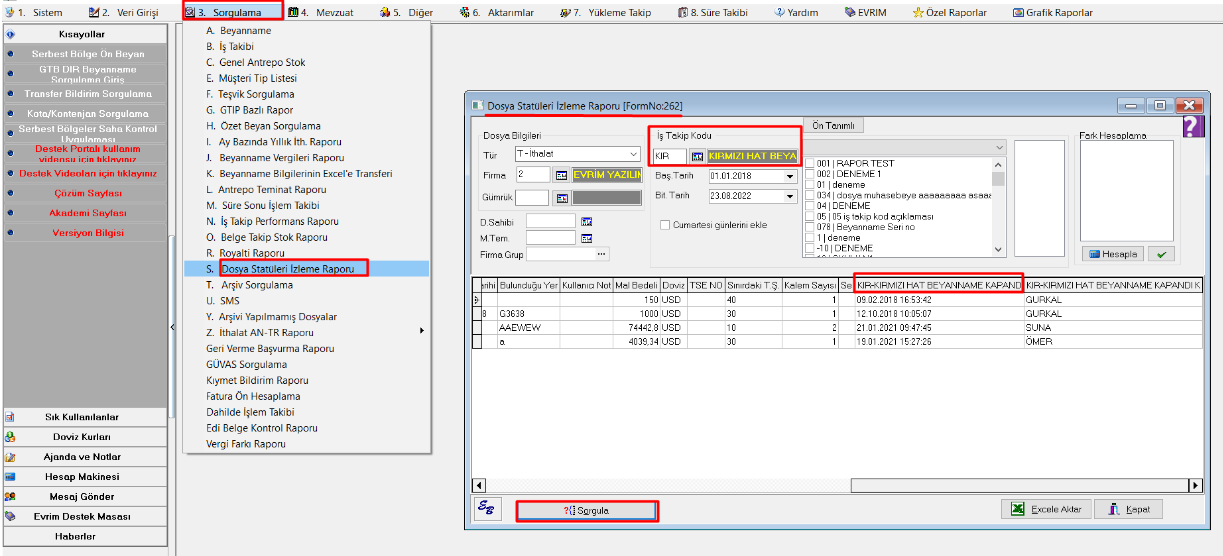This screenshot has width=1223, height=556.
Task: Click the Excele Aktar button
Action: [1046, 509]
